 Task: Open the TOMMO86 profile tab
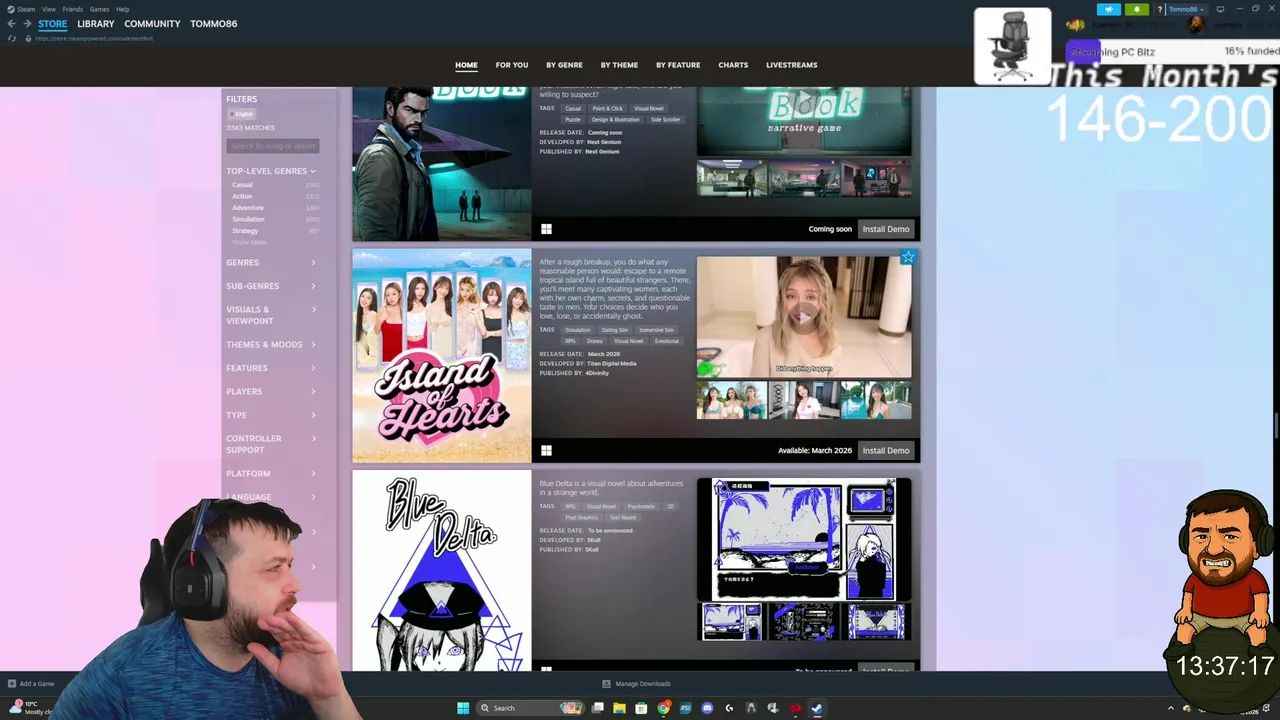[x=213, y=23]
